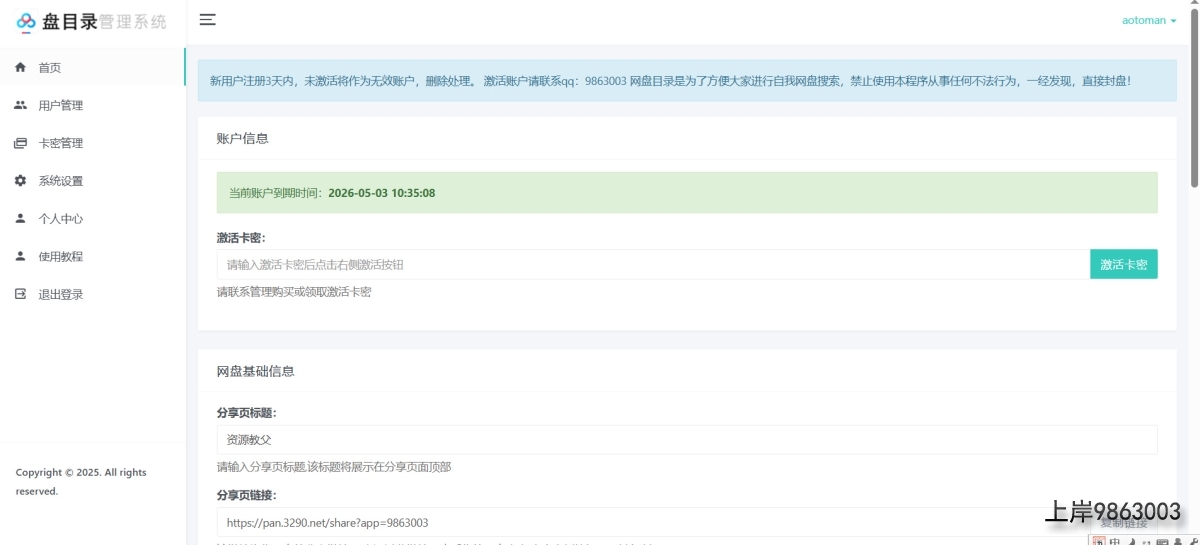Click the 用户管理 users icon
This screenshot has width=1200, height=545.
coord(20,106)
